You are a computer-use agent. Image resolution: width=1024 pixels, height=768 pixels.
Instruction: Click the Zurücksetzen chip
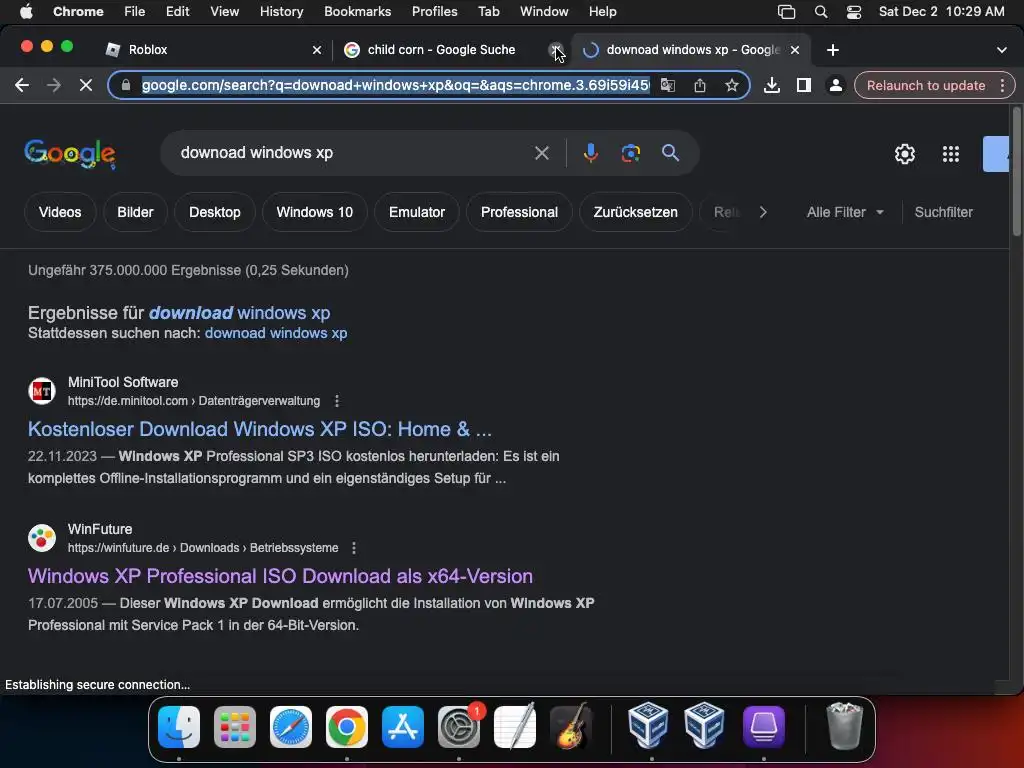pyautogui.click(x=635, y=212)
